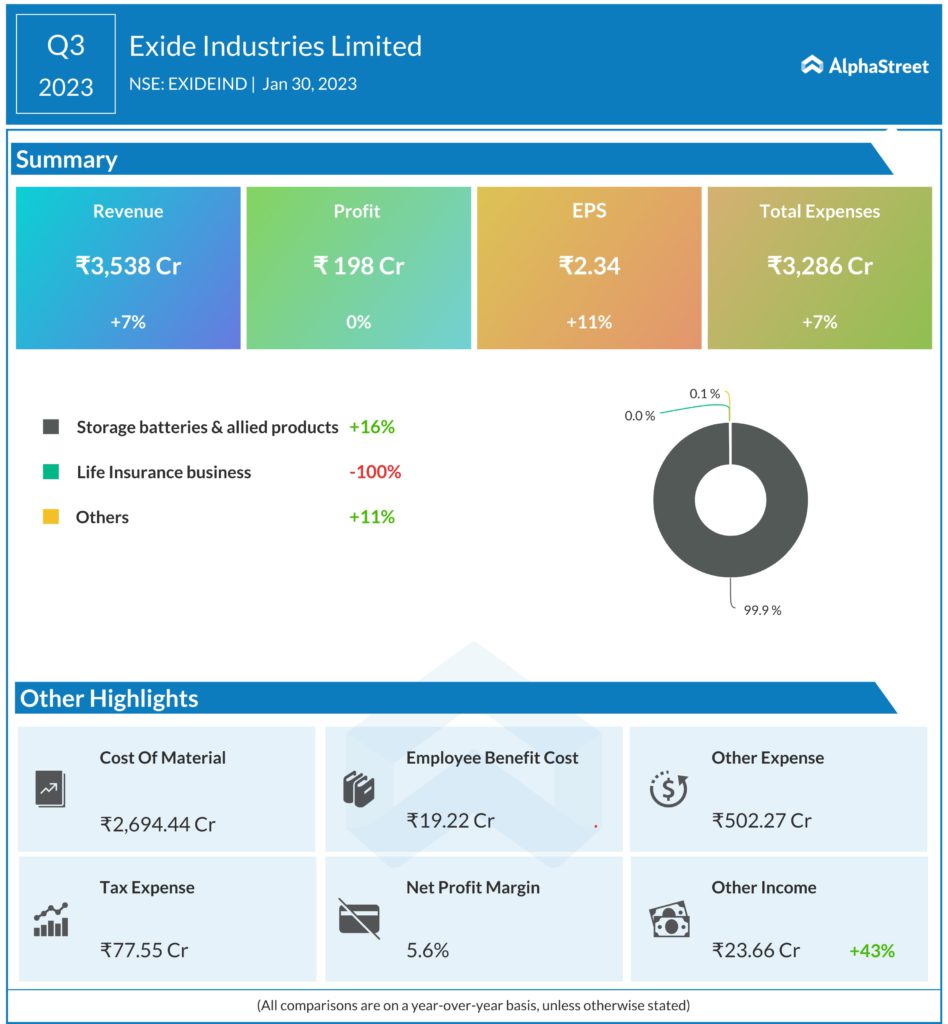
Task: Click the AlphaStreet logo icon
Action: 812,66
